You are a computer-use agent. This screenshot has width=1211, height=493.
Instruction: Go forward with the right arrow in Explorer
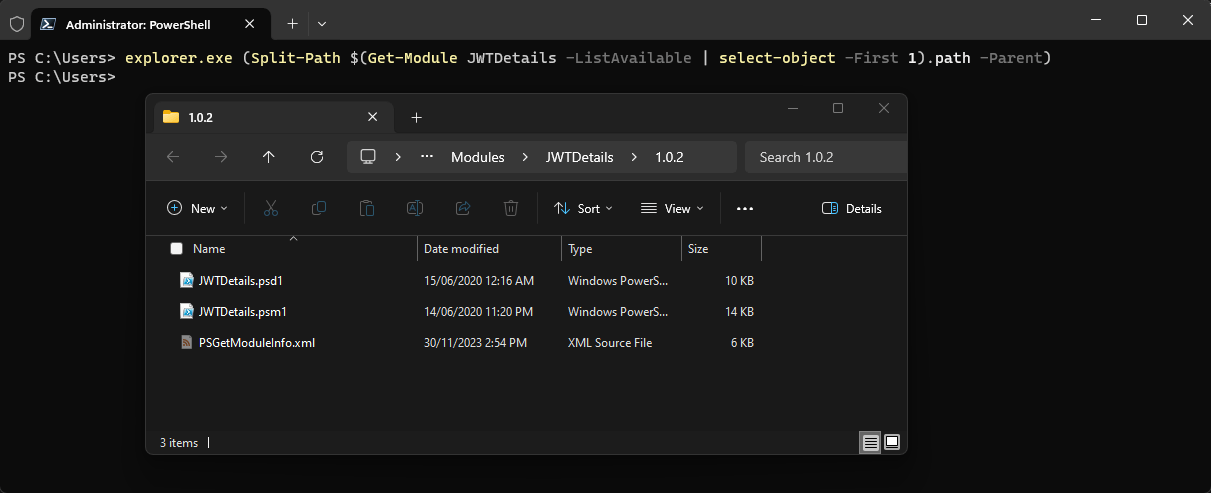(x=221, y=157)
